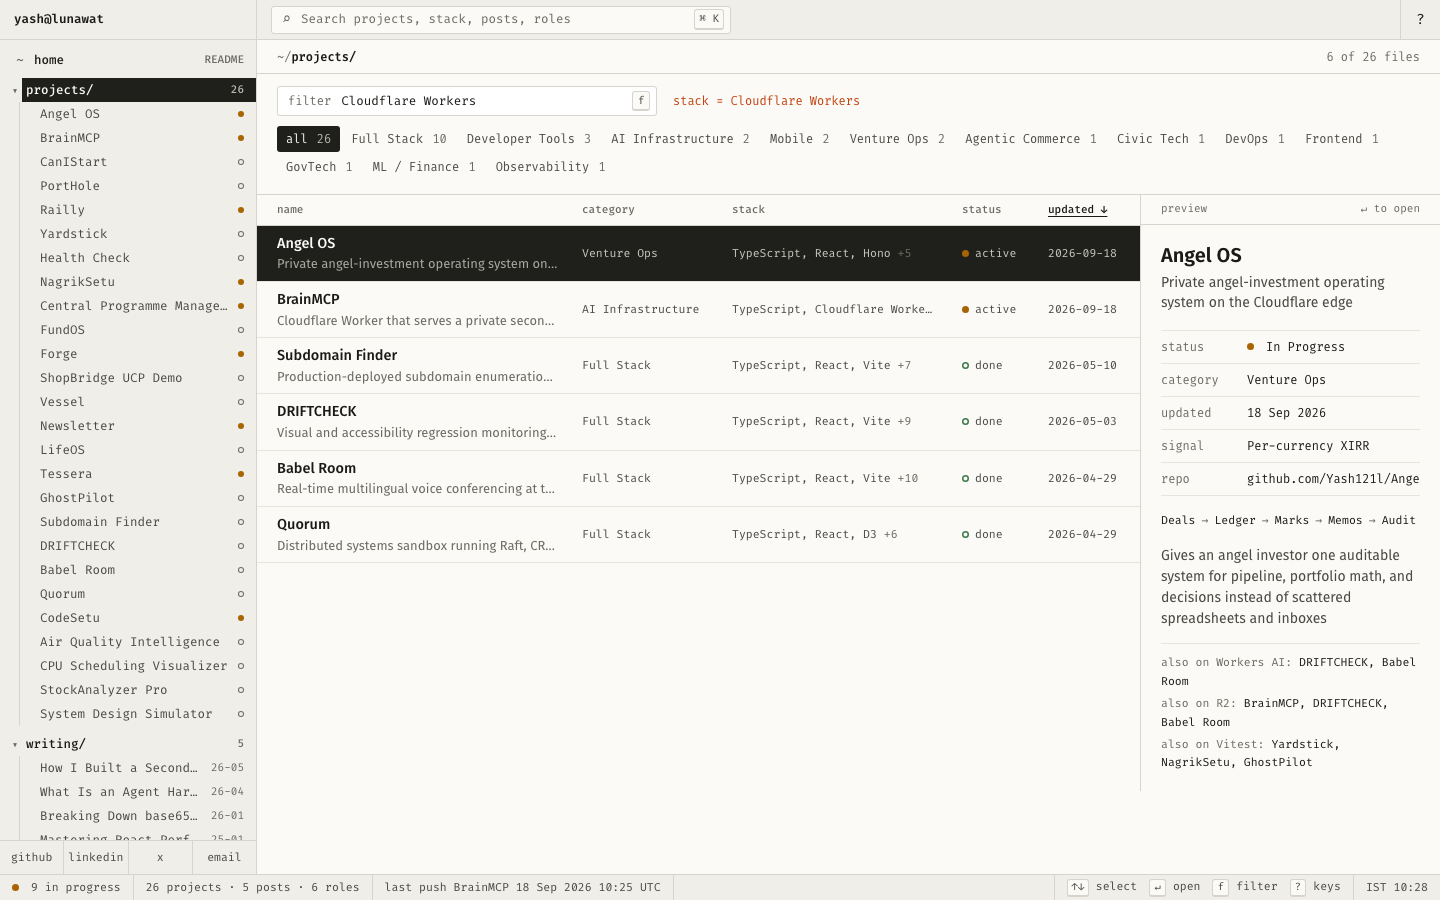
Task: Click the to open hint in preview header
Action: [x=1390, y=209]
